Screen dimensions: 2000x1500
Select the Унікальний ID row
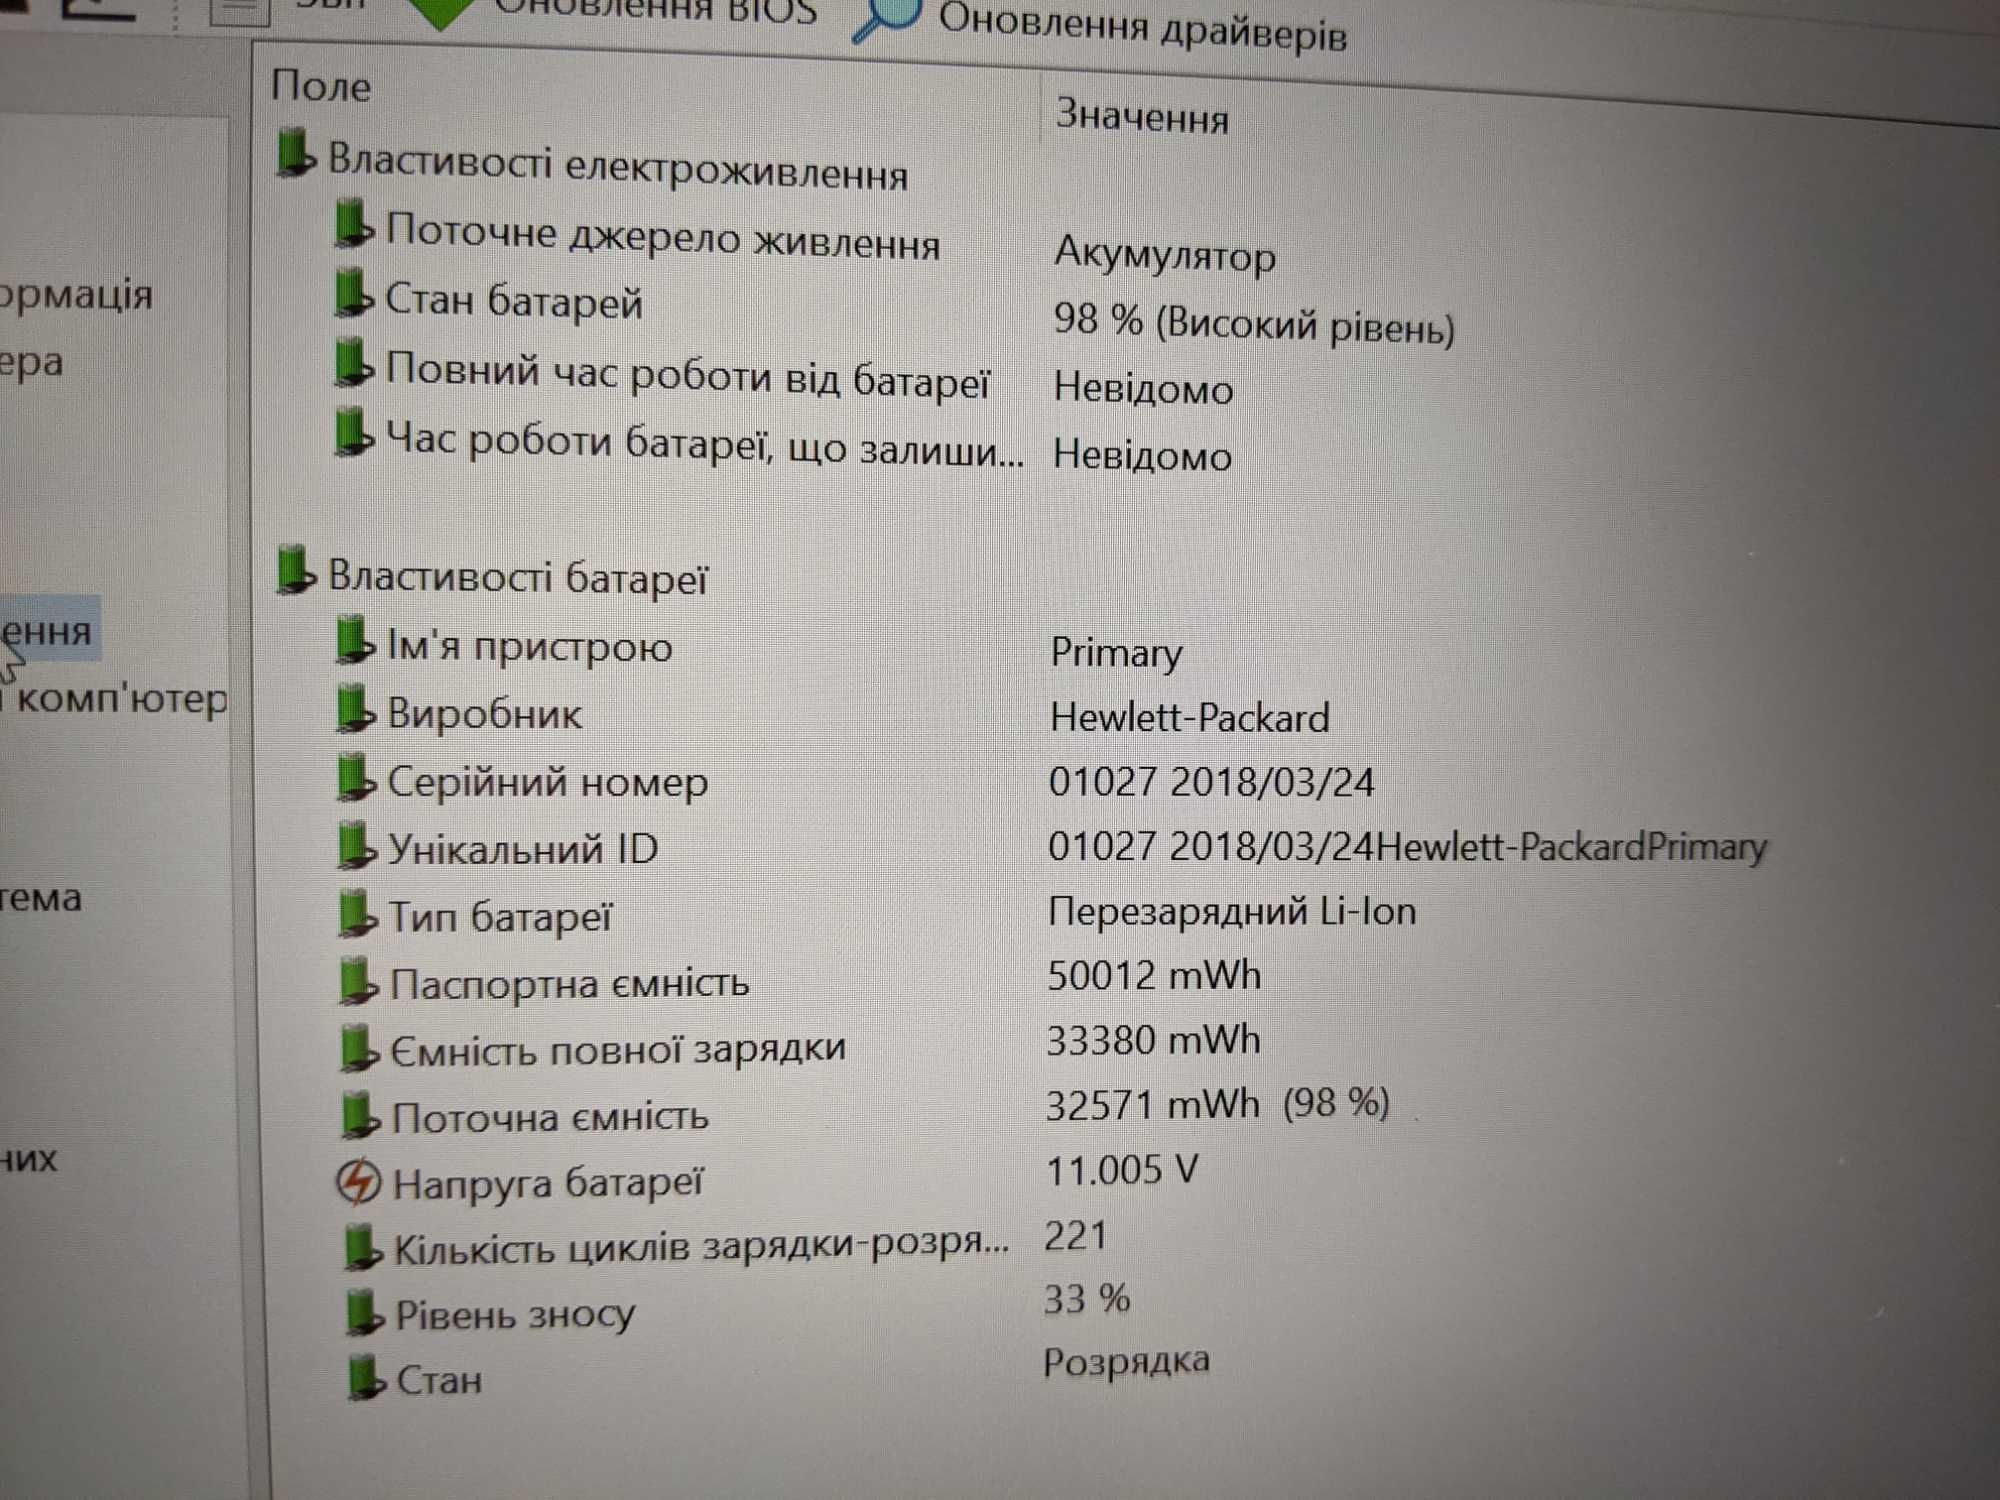(x=1052, y=848)
